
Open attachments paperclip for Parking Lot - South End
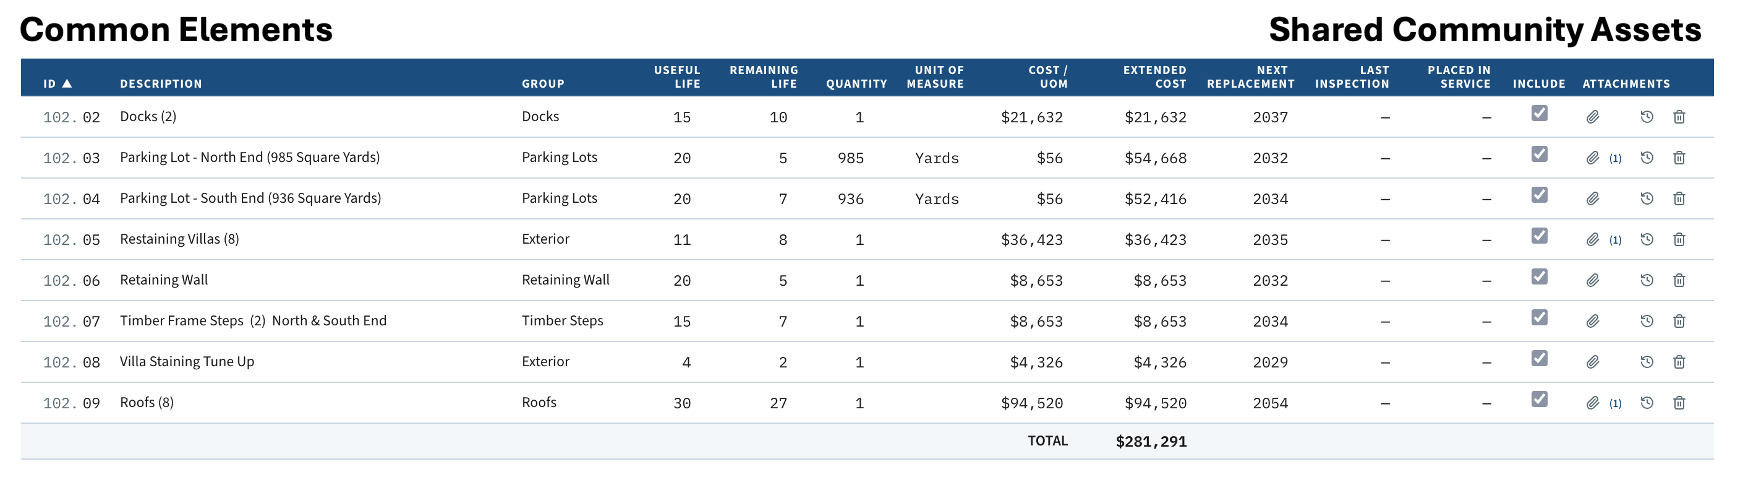[x=1592, y=199]
